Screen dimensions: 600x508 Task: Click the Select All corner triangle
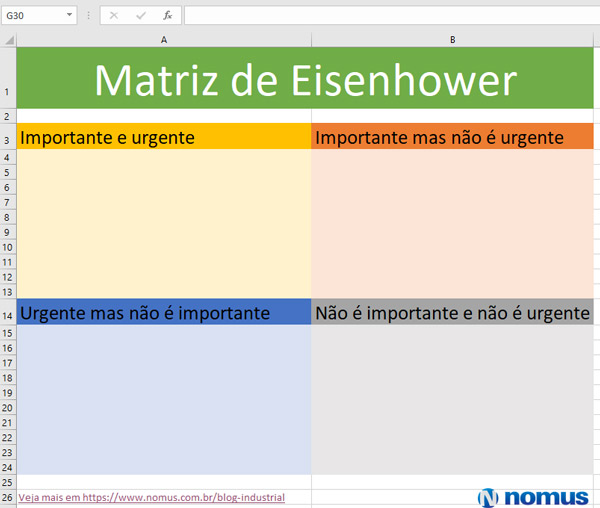pyautogui.click(x=8, y=39)
